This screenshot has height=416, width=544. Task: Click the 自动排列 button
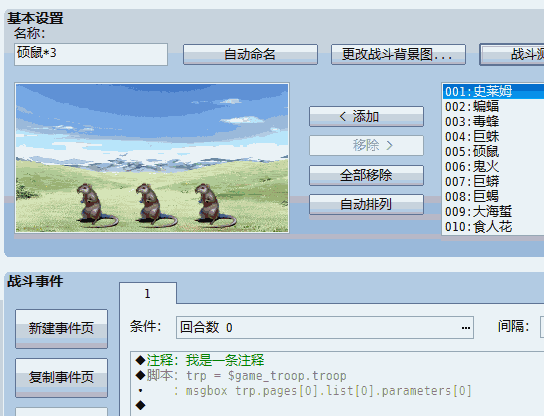tap(366, 204)
